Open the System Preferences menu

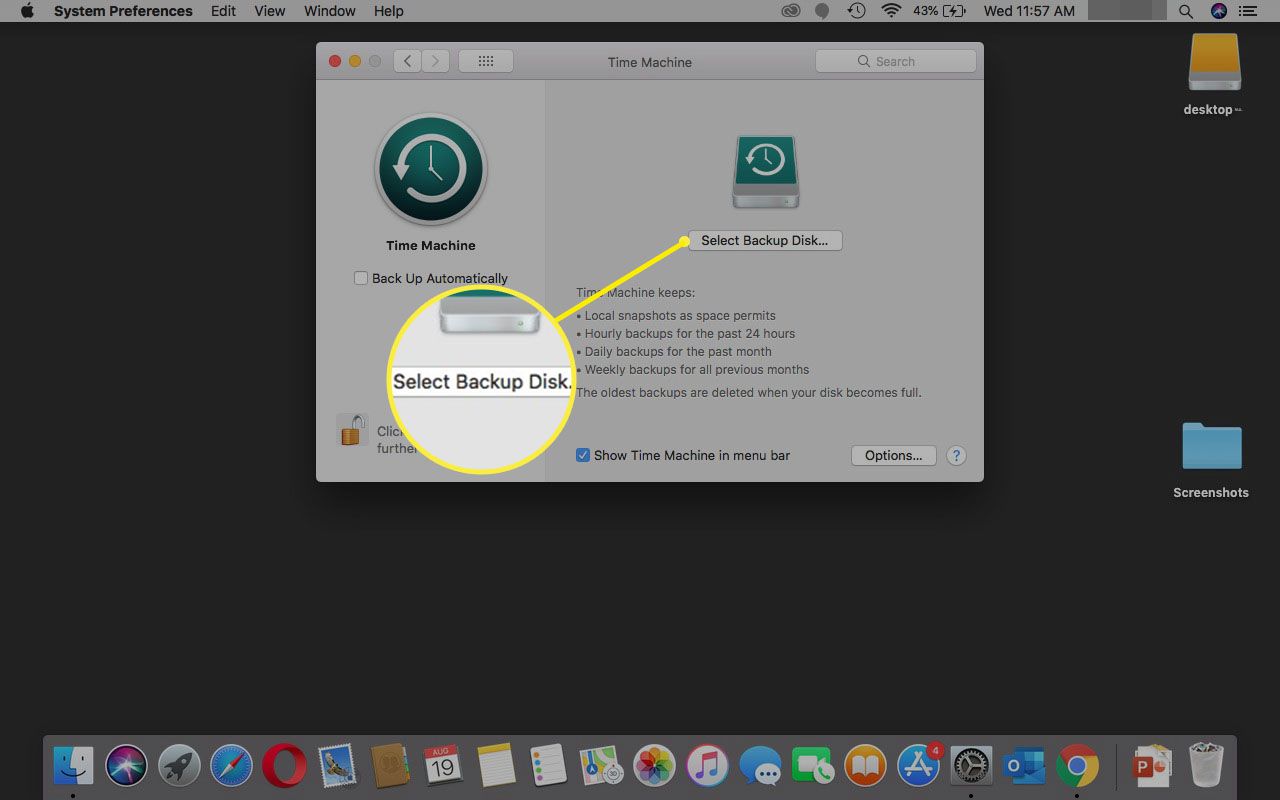point(123,11)
